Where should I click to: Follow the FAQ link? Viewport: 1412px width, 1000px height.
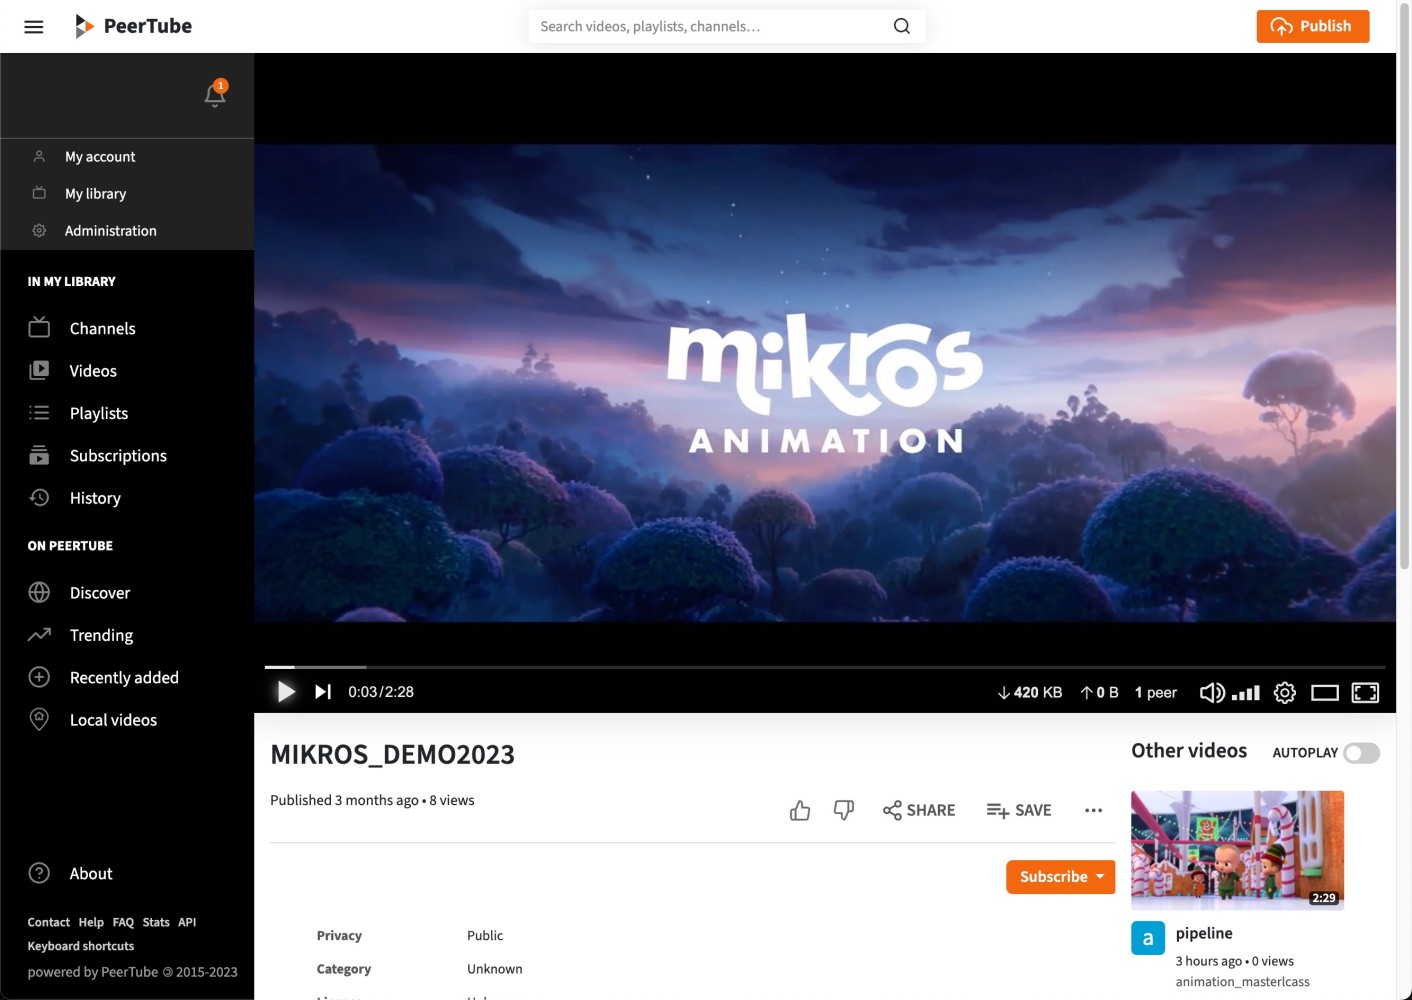(123, 923)
